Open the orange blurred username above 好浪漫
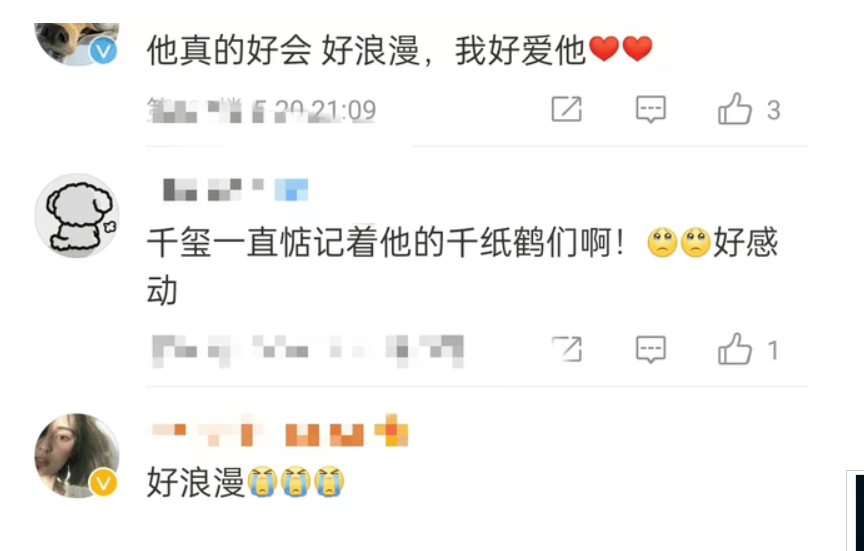The height and width of the screenshot is (551, 864). [279, 430]
